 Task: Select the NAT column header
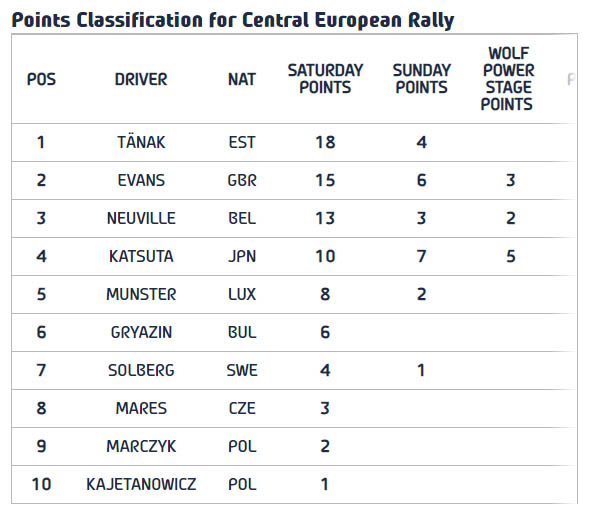(x=242, y=79)
